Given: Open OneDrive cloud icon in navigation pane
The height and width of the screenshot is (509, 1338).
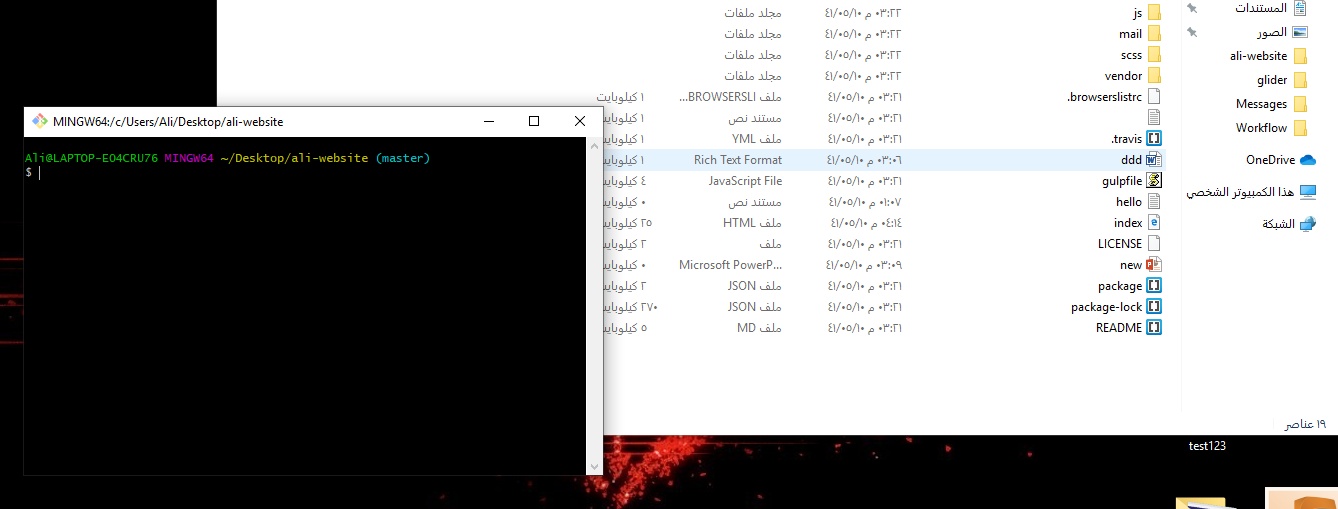Looking at the screenshot, I should pos(1307,160).
